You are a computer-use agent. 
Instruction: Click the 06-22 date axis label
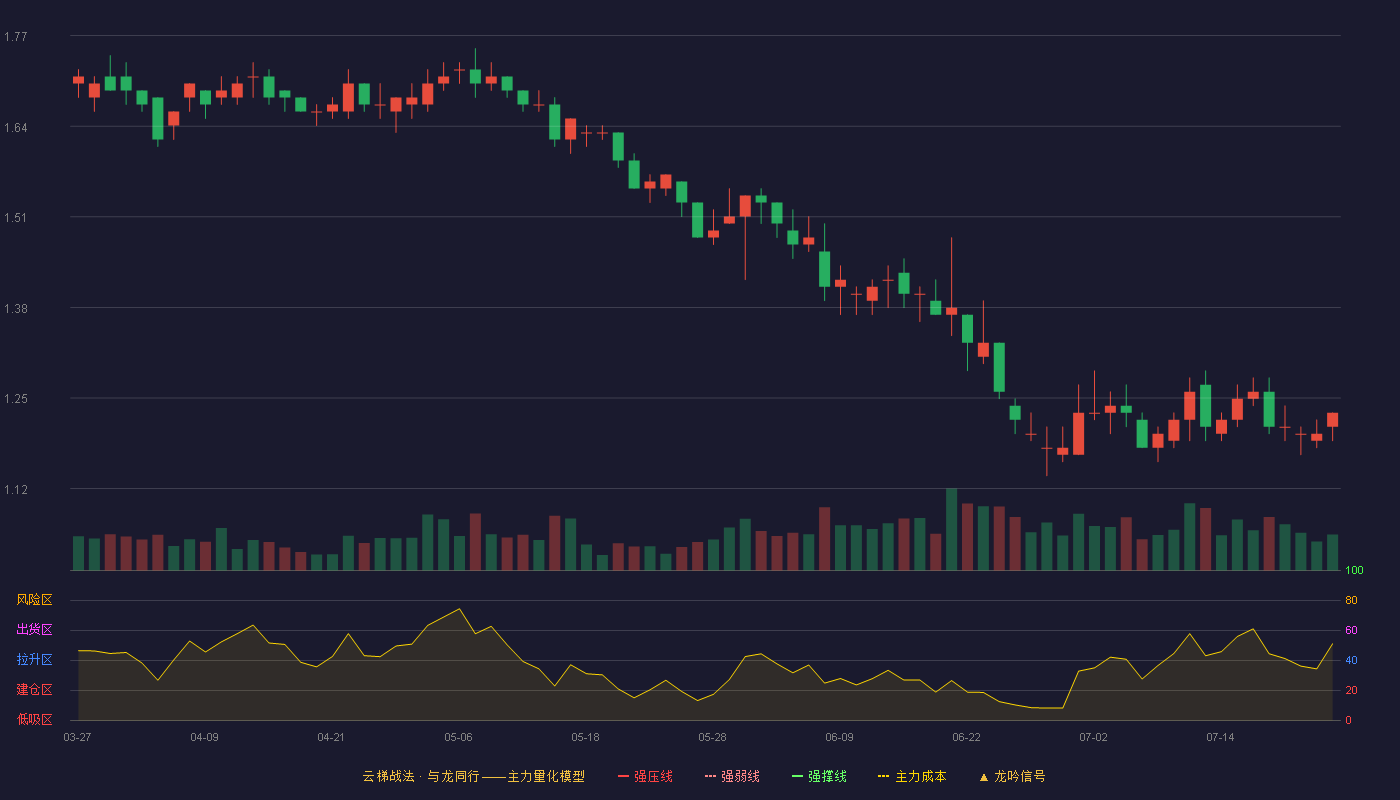(966, 737)
